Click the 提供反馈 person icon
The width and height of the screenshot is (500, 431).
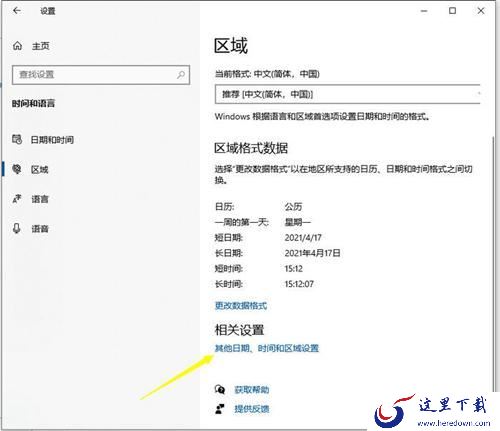[x=220, y=409]
